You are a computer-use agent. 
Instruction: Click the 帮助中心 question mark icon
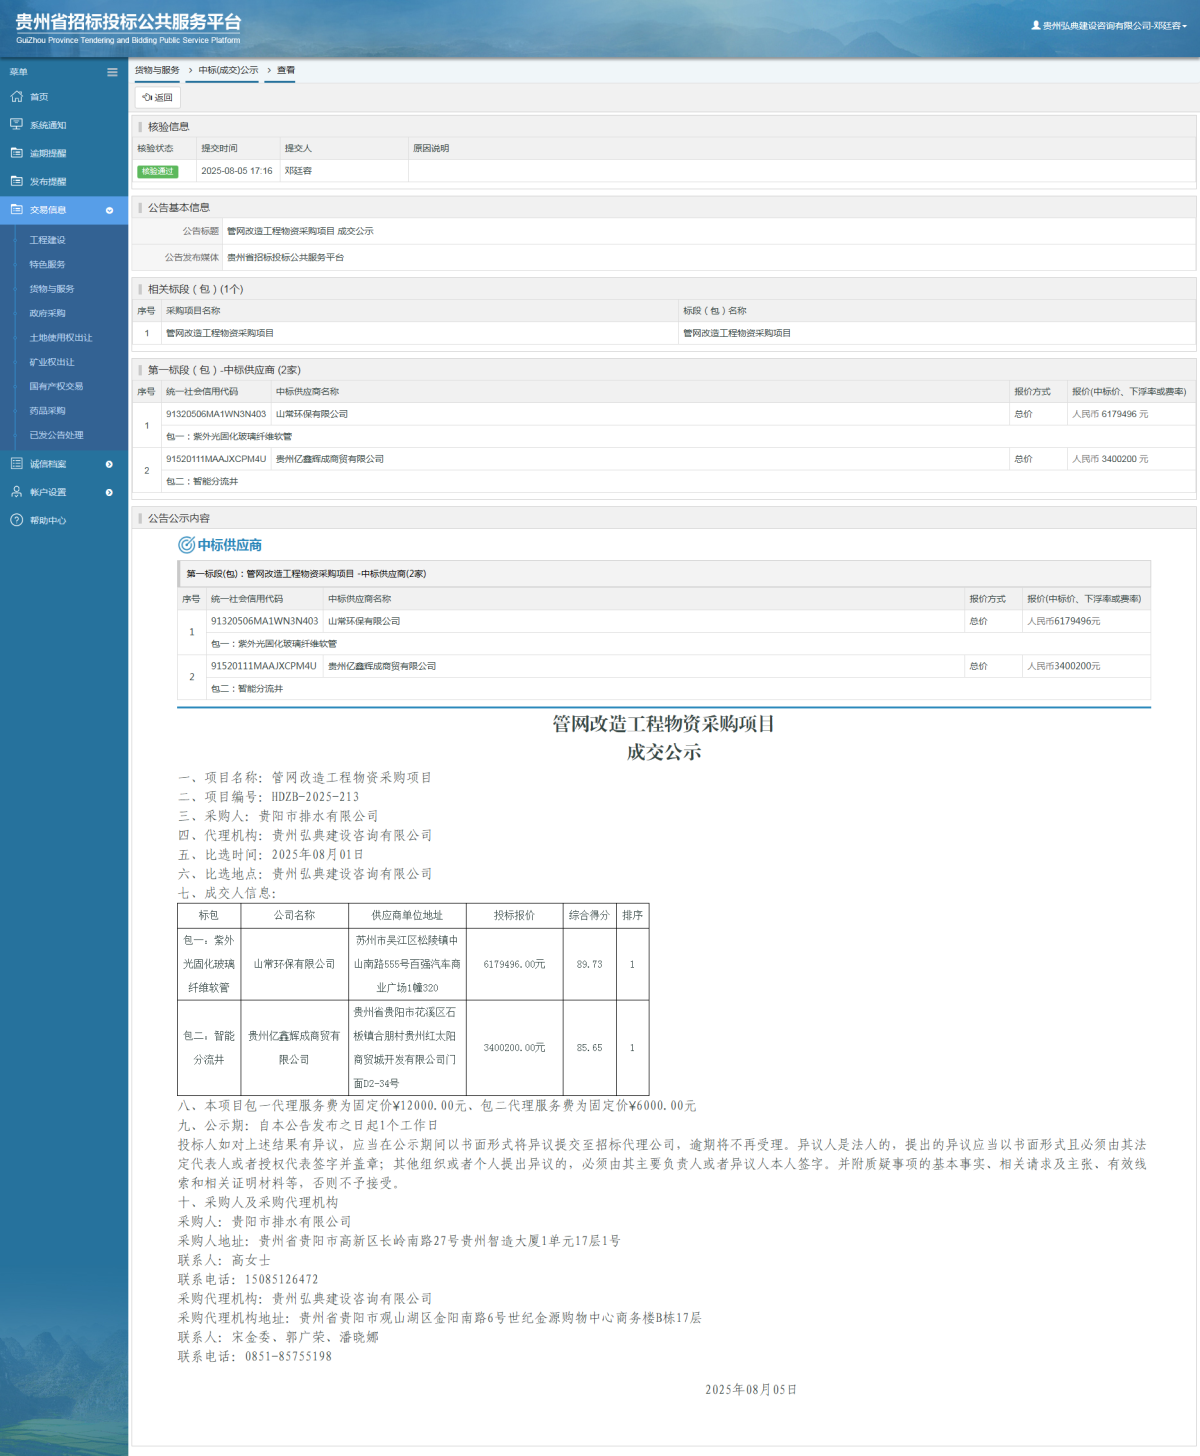pyautogui.click(x=16, y=520)
